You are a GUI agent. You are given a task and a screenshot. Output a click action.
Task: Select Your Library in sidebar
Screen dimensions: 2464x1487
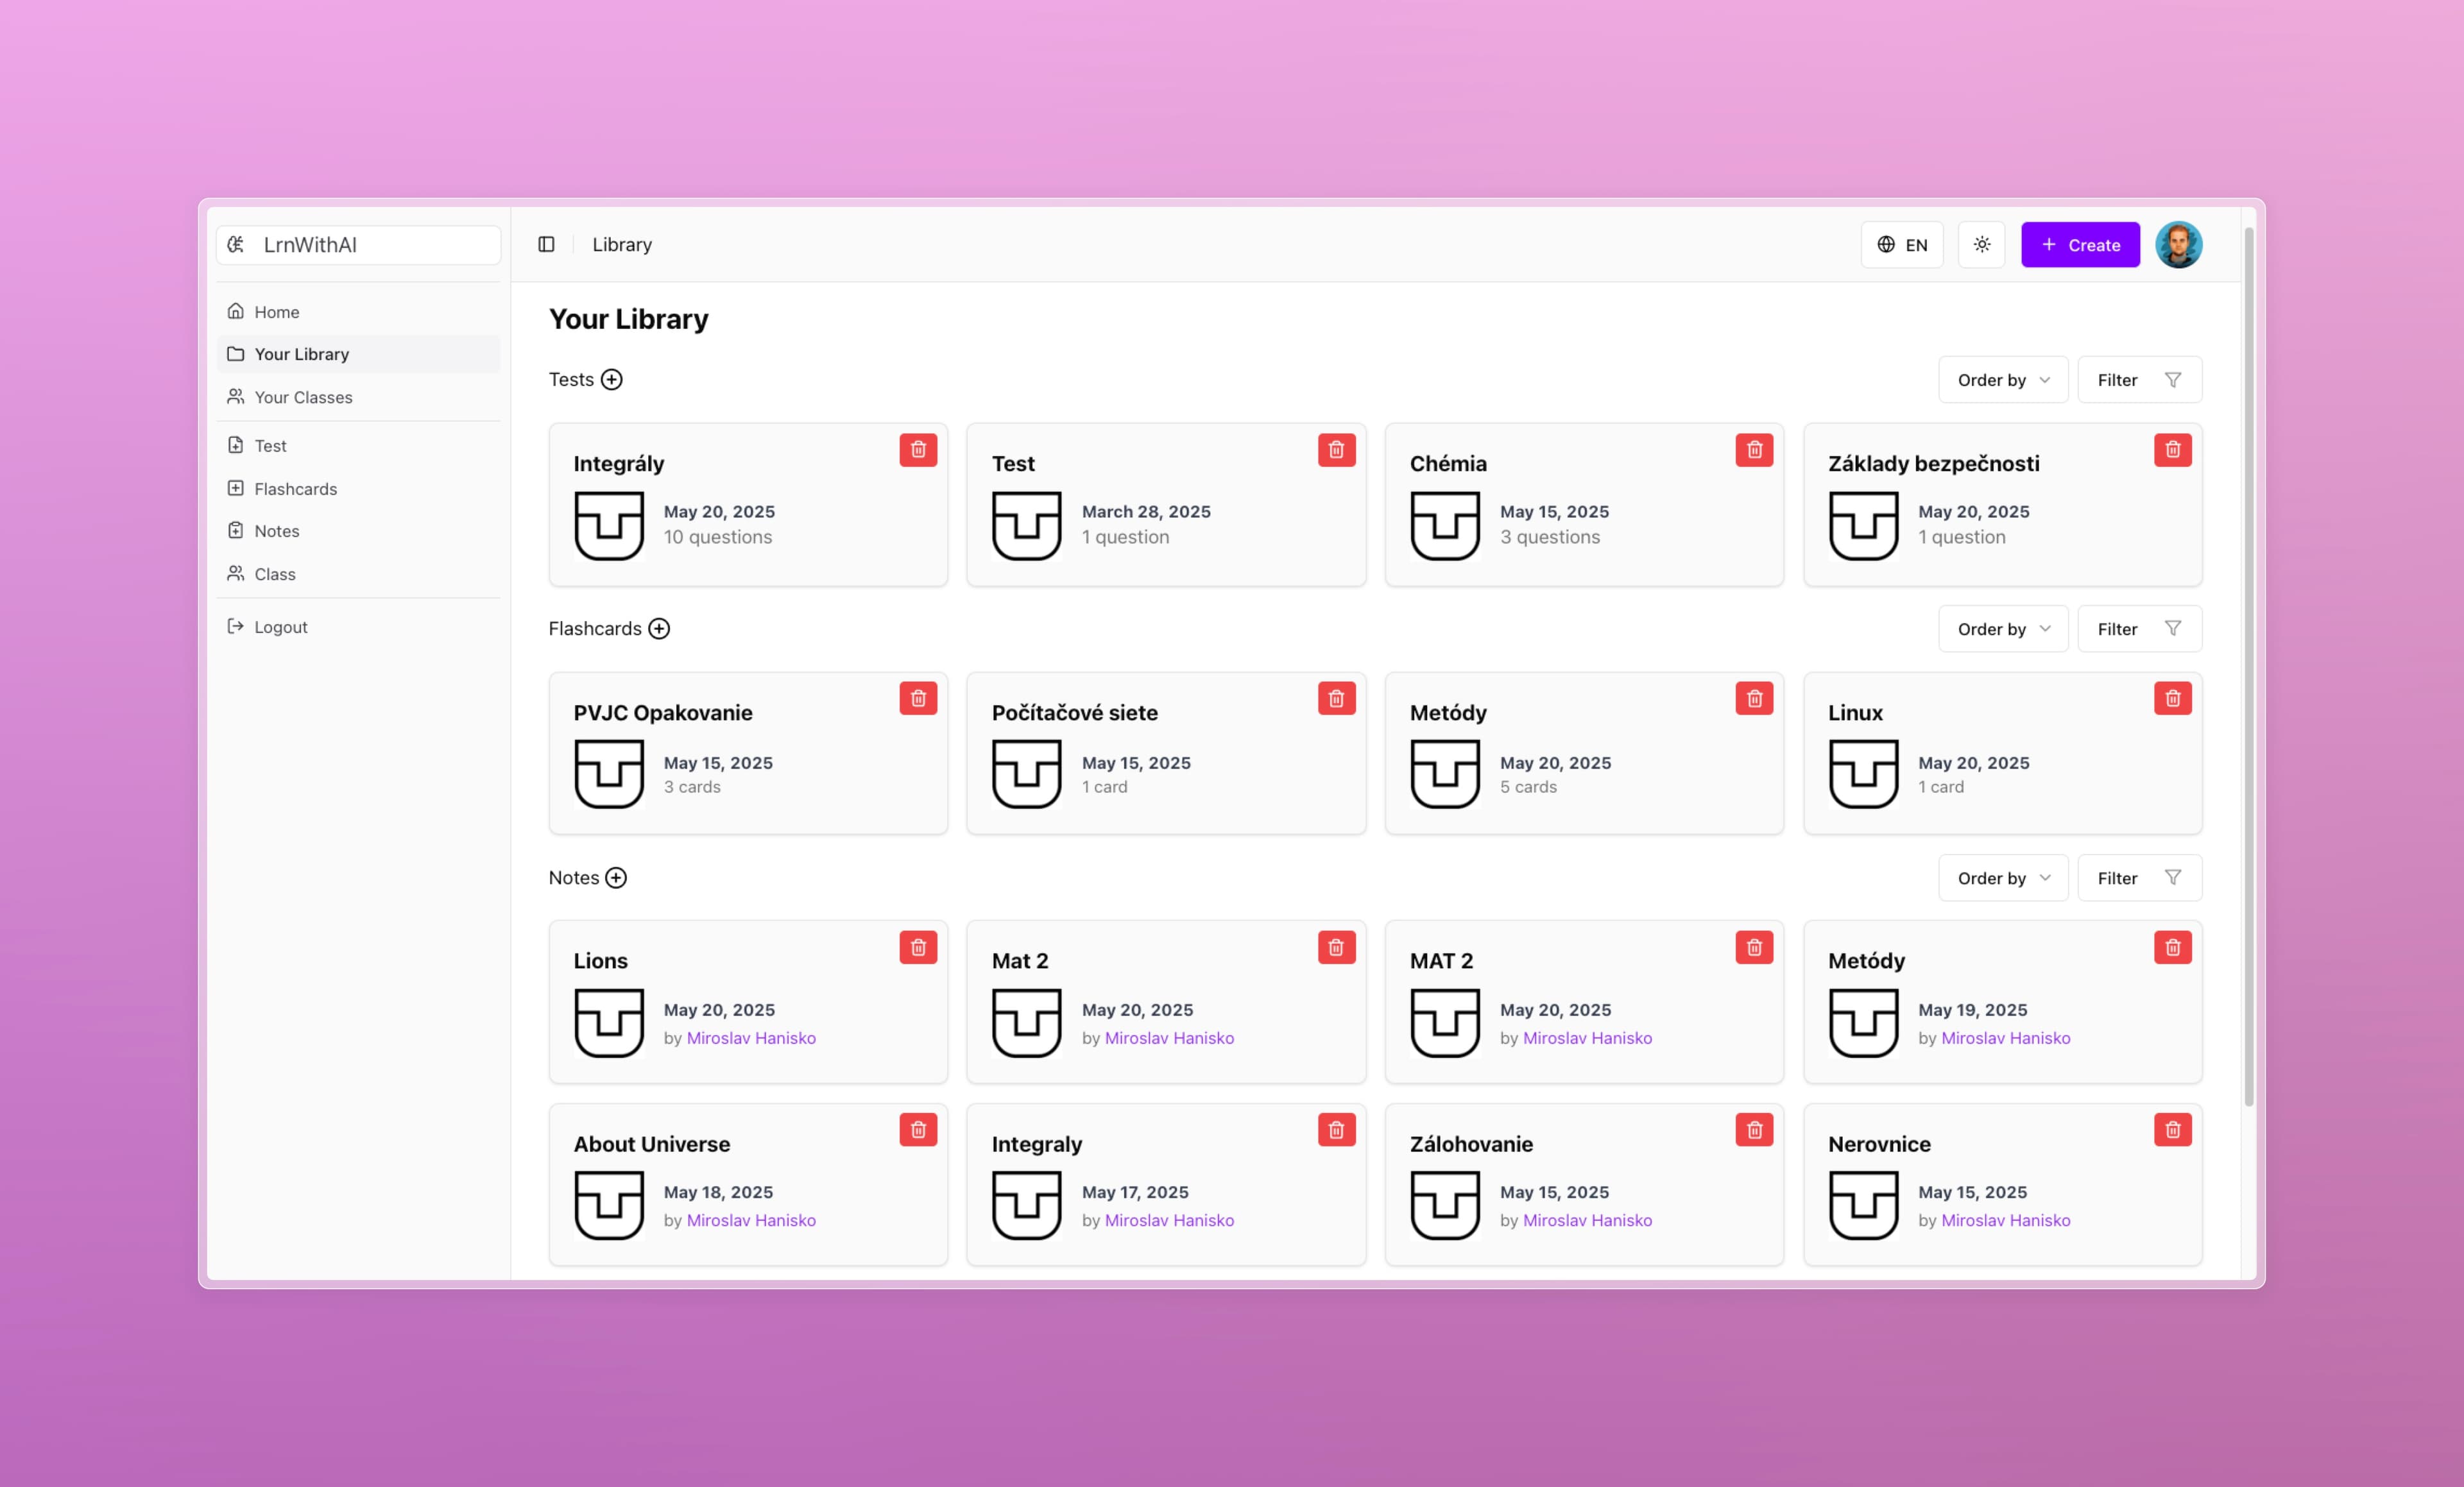point(358,354)
